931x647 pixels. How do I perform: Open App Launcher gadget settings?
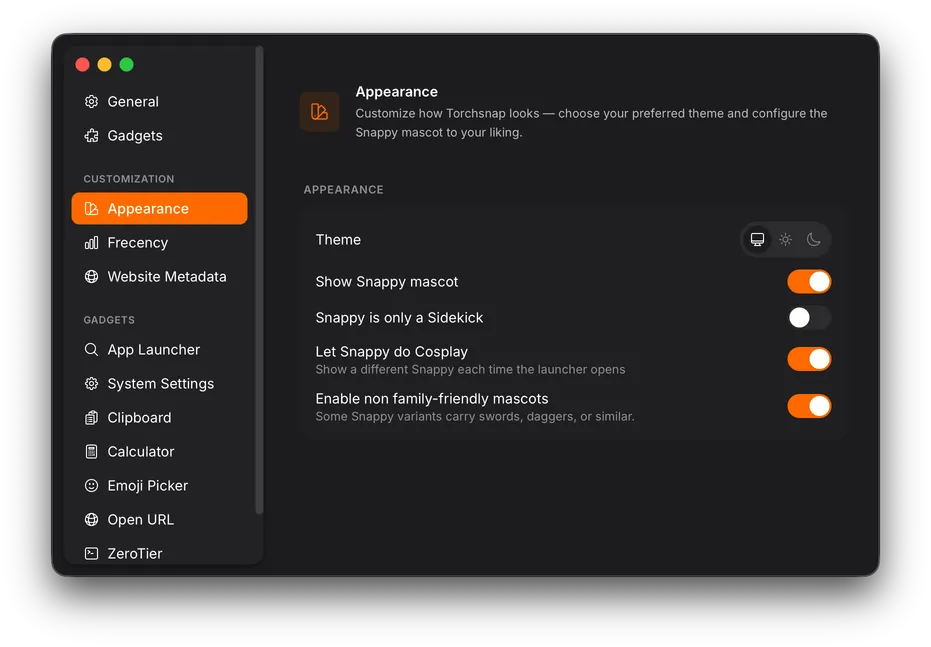pyautogui.click(x=159, y=350)
